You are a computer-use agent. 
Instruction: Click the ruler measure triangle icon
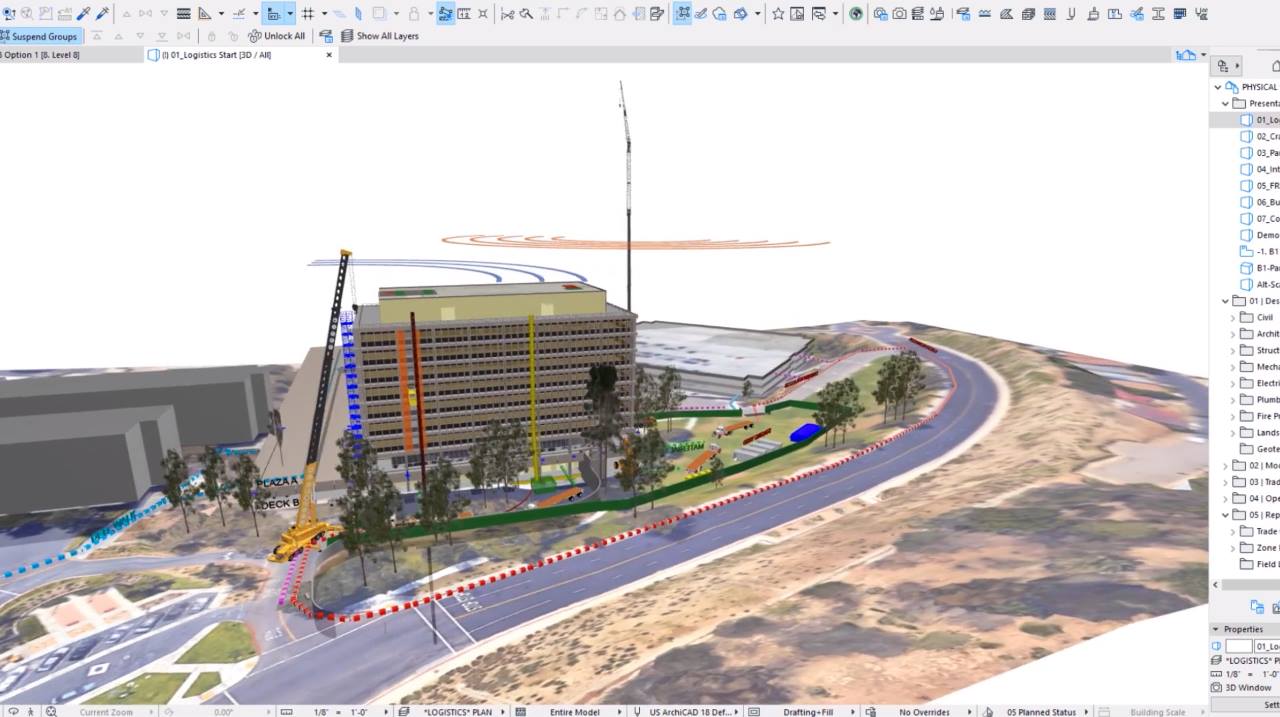click(204, 14)
